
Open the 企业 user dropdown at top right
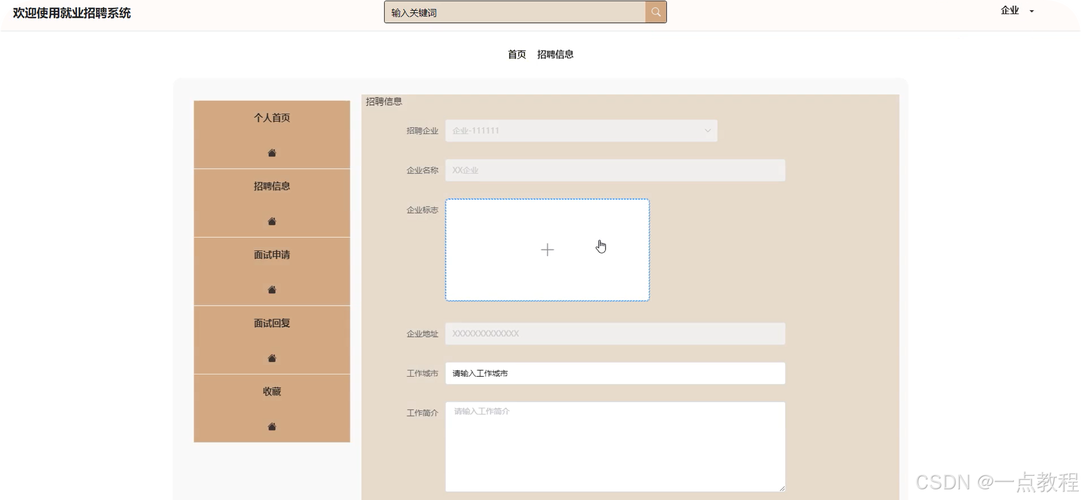coord(1017,11)
